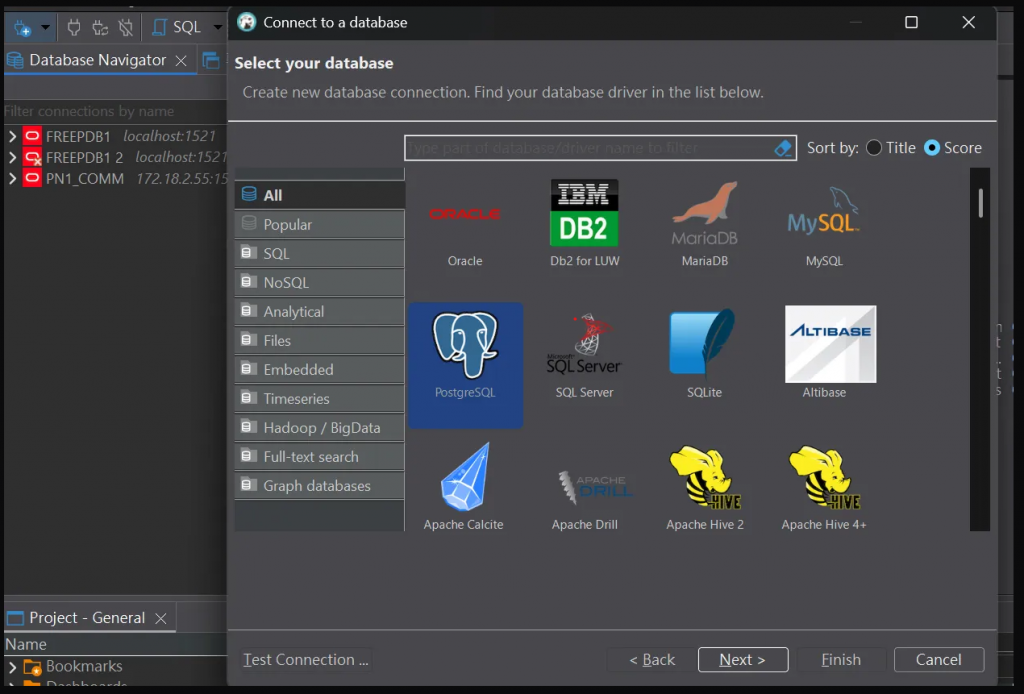Cancel the connection dialog
1024x694 pixels.
coord(938,659)
